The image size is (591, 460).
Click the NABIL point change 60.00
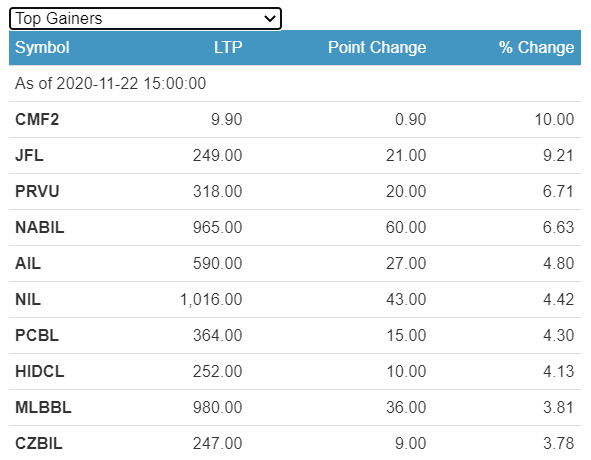pos(406,227)
